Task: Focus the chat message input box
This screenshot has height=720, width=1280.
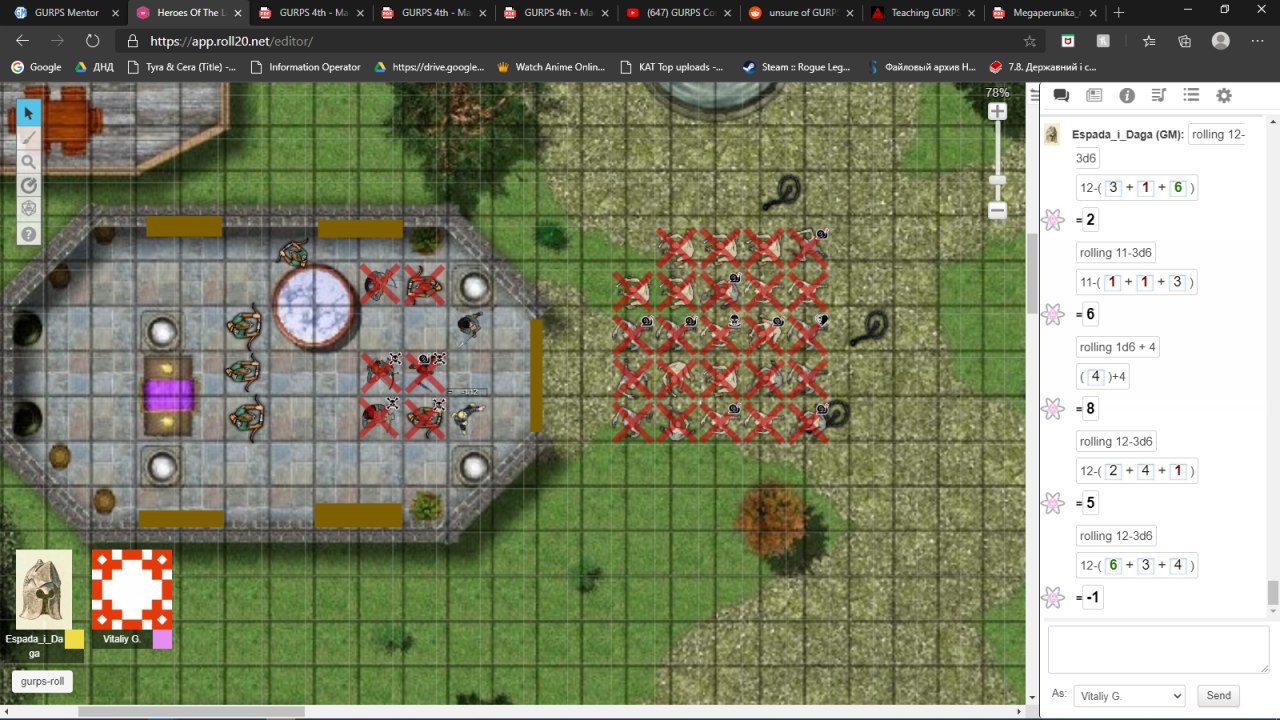Action: click(1158, 650)
